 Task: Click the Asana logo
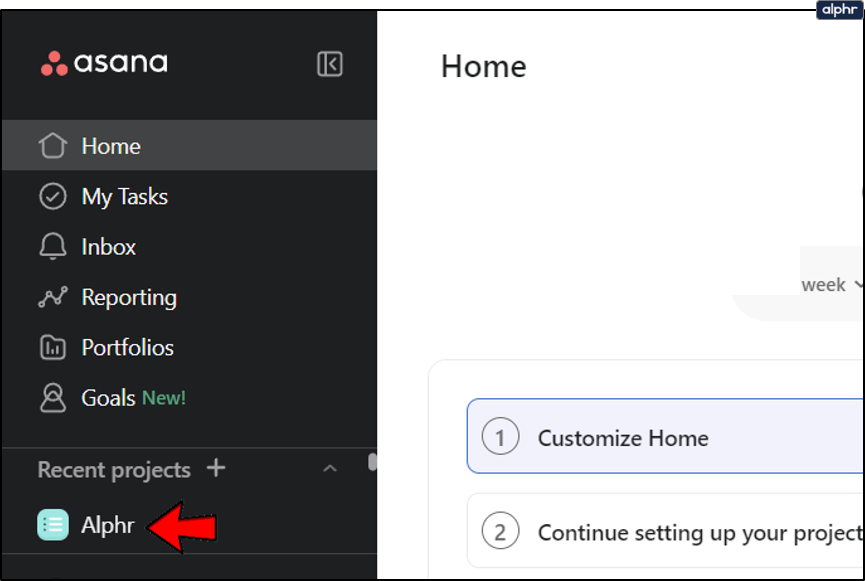pos(104,63)
